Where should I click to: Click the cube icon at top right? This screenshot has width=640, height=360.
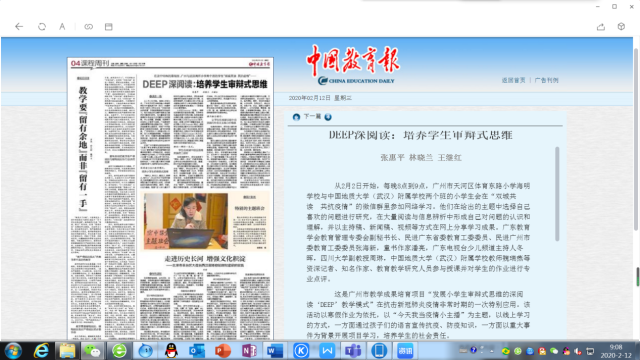click(621, 27)
